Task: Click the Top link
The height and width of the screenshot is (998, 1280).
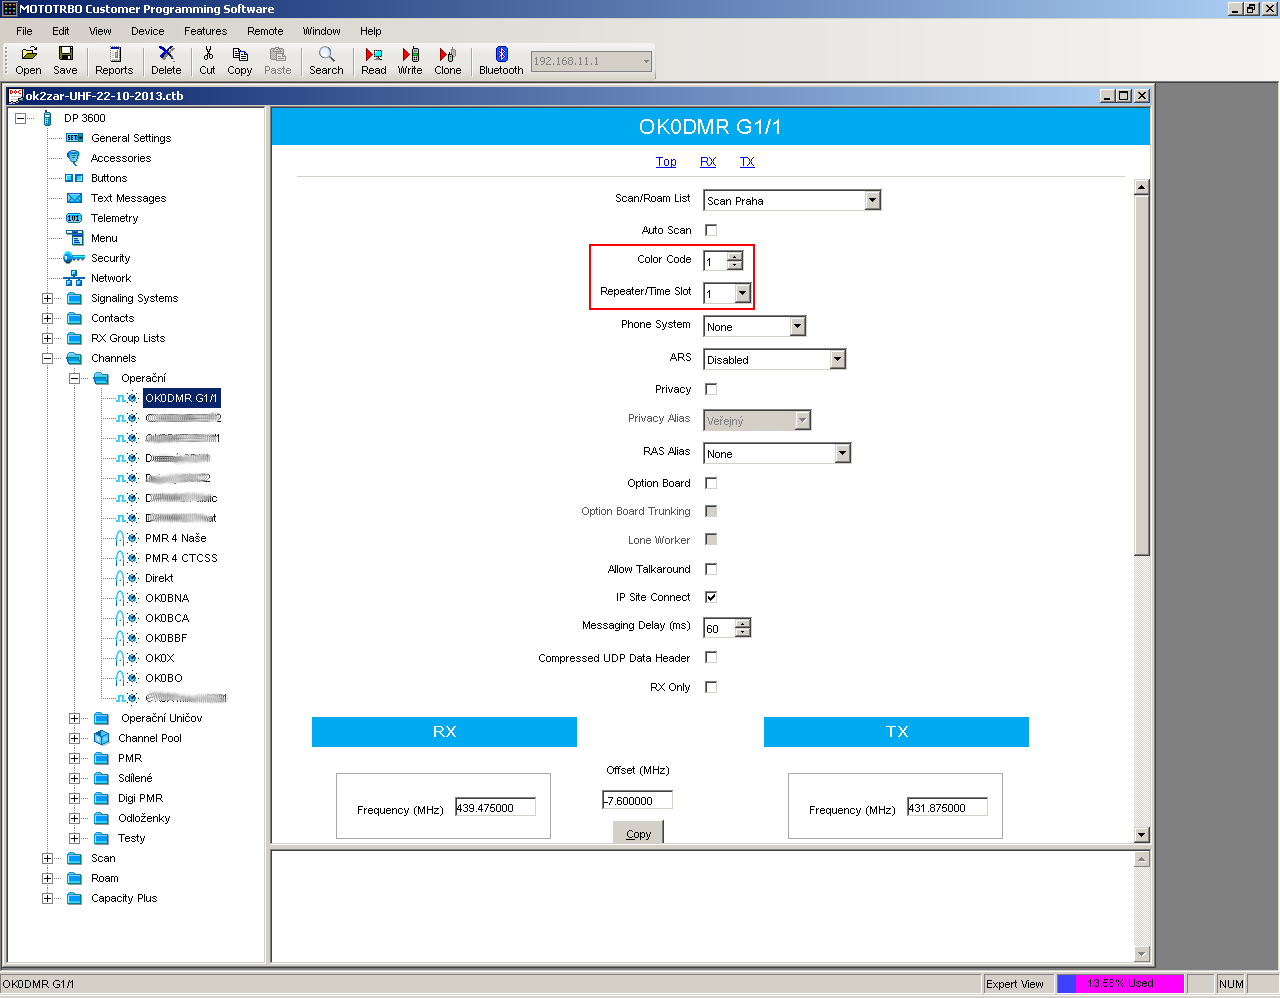Action: (666, 162)
